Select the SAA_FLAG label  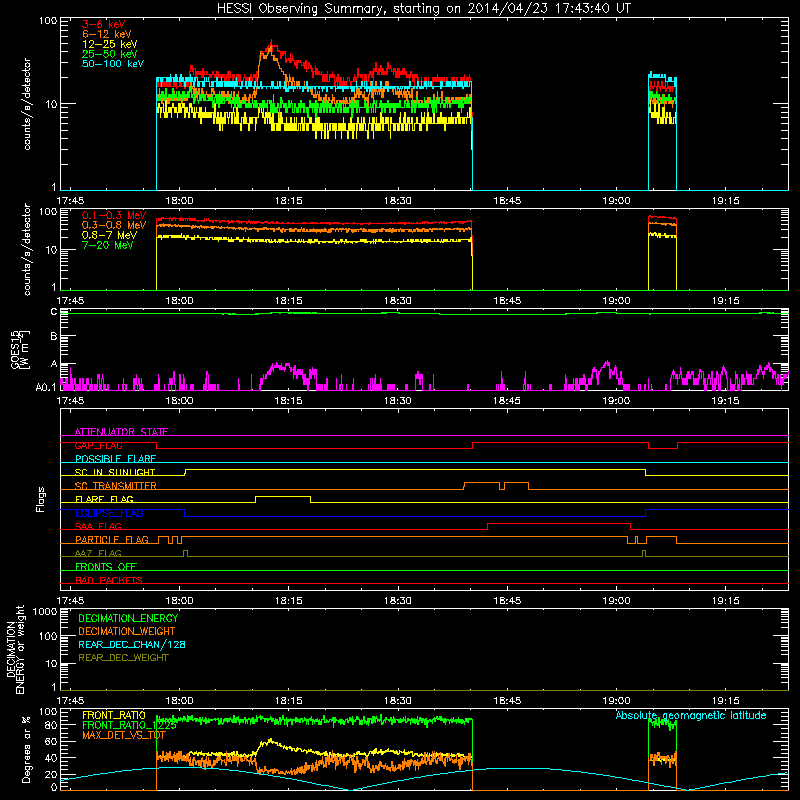(x=98, y=526)
